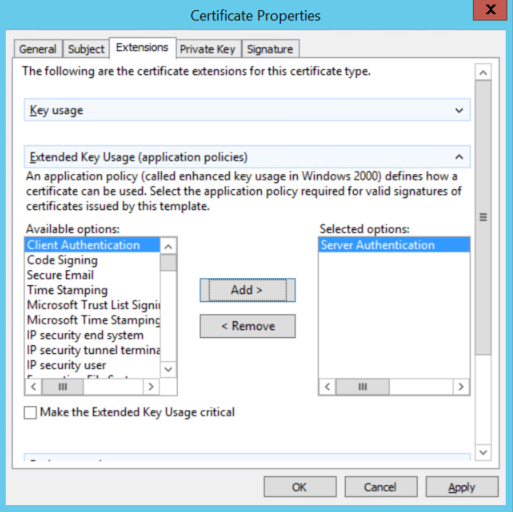Choose Secure Email from Available options
The height and width of the screenshot is (512, 513).
point(93,275)
